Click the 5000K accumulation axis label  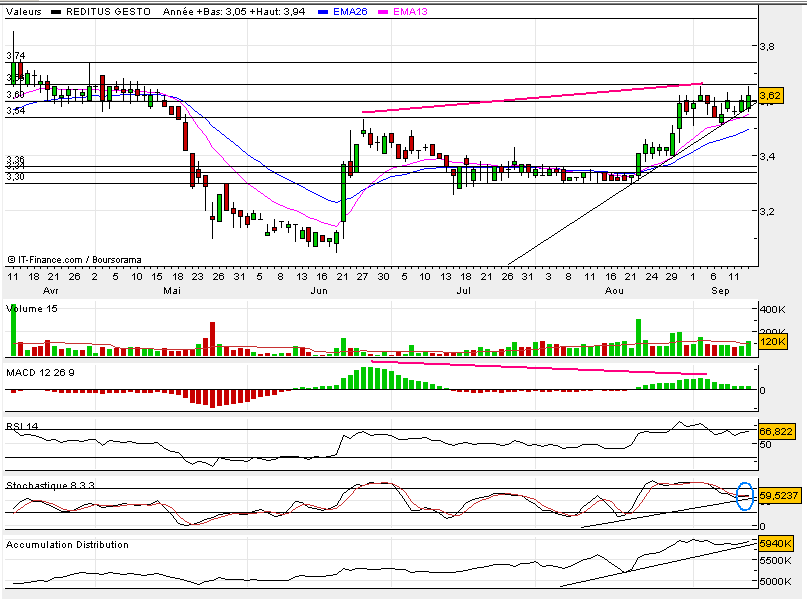(x=775, y=581)
